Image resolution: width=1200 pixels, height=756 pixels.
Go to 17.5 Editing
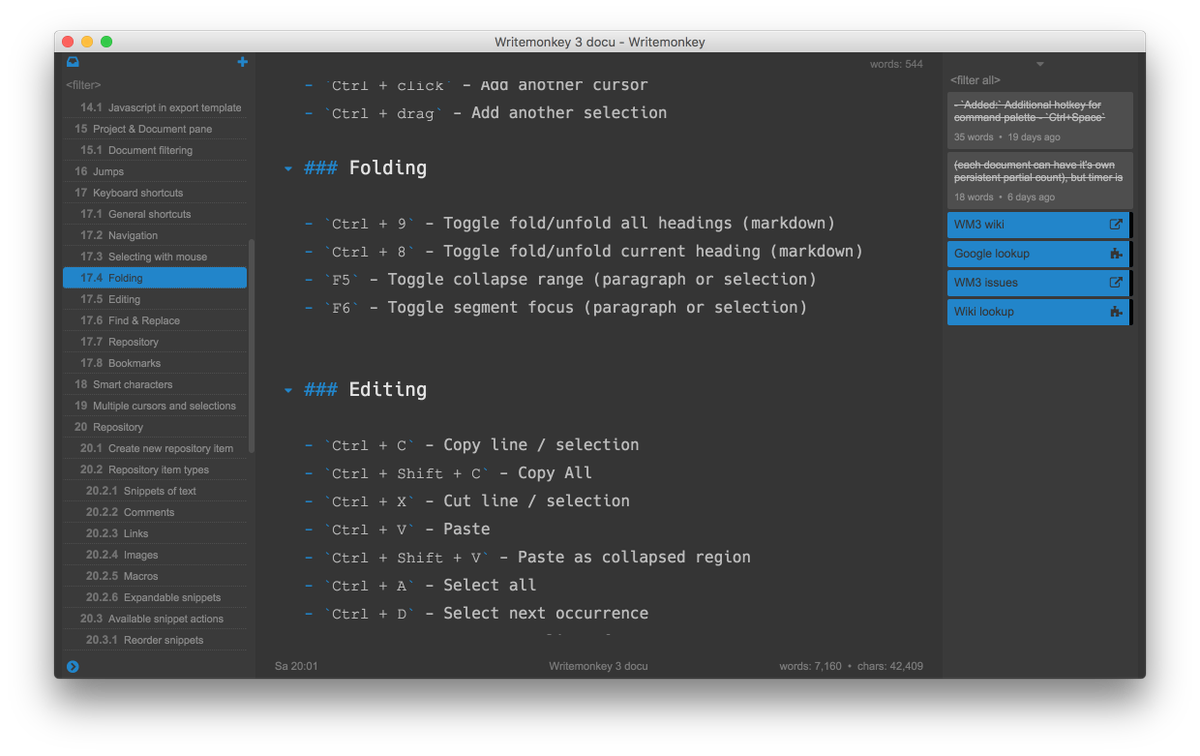click(155, 299)
